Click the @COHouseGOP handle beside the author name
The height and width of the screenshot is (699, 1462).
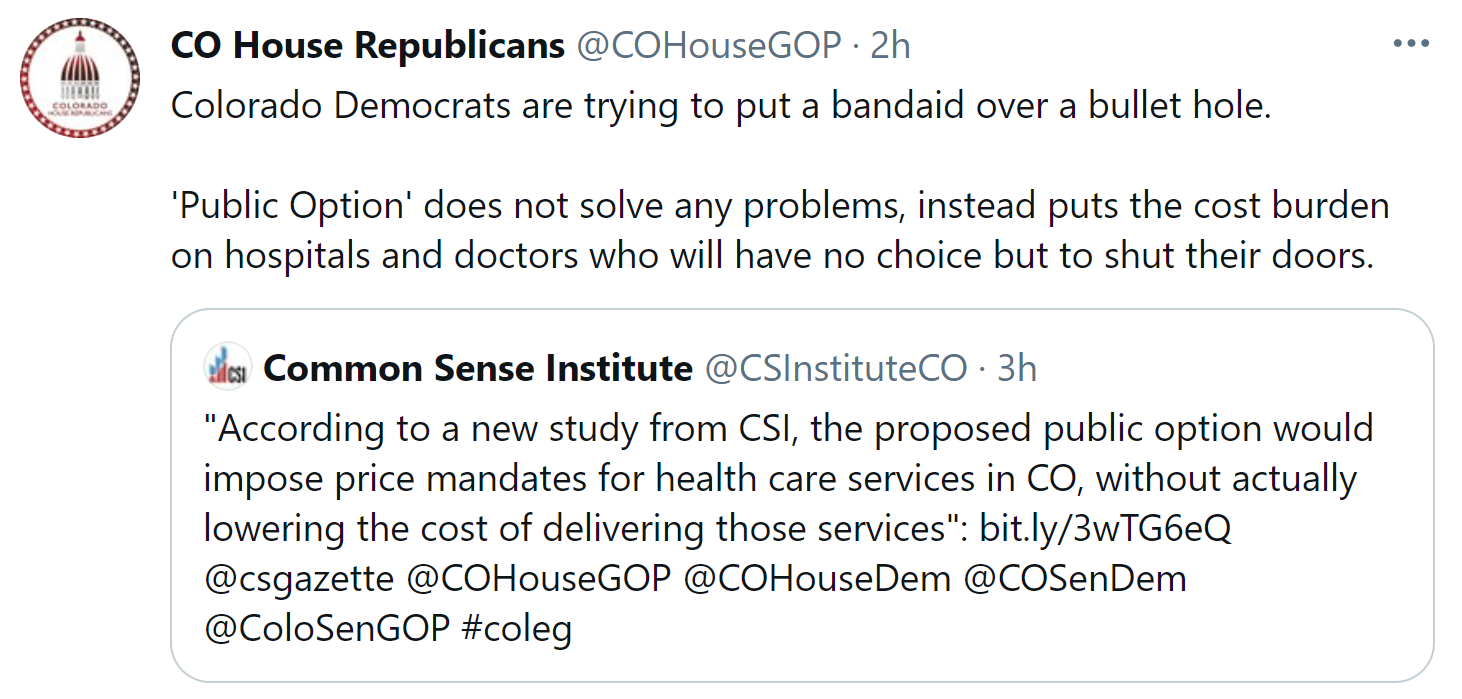click(709, 46)
